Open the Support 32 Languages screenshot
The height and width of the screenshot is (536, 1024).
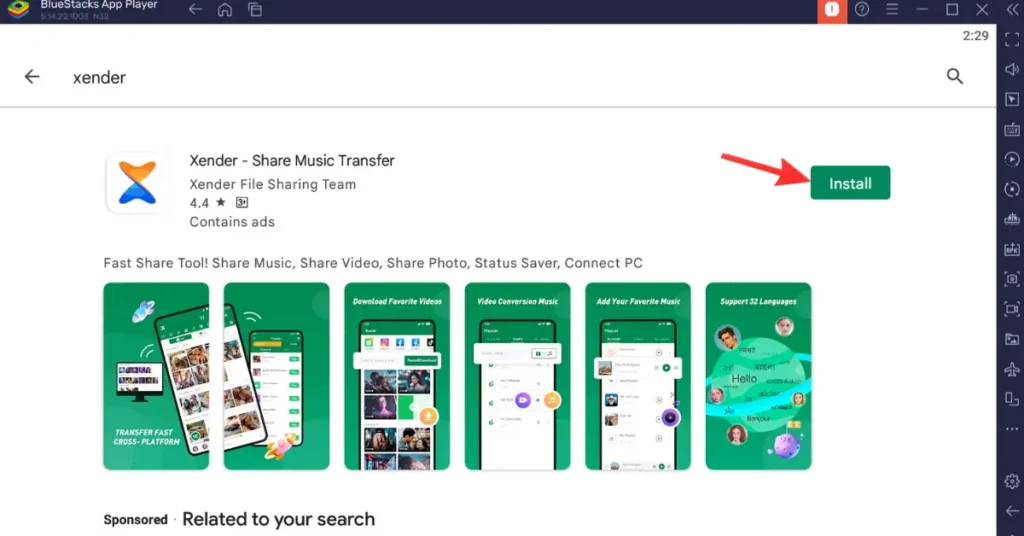point(758,376)
